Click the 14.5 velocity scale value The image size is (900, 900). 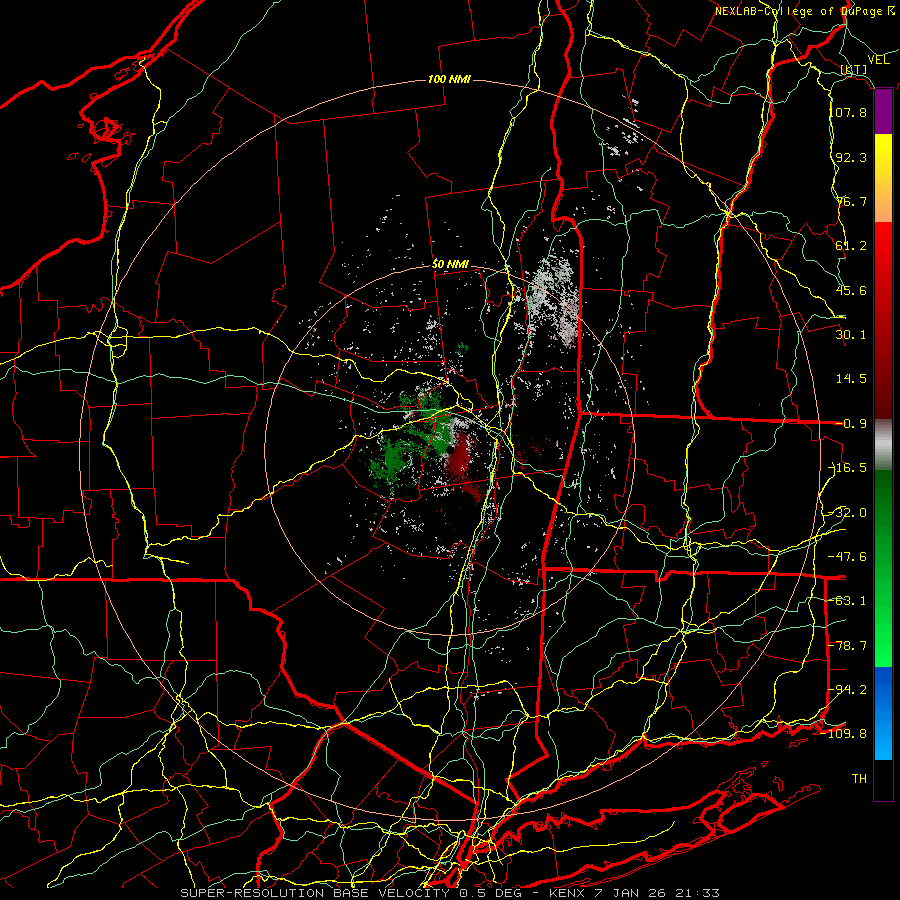click(851, 379)
